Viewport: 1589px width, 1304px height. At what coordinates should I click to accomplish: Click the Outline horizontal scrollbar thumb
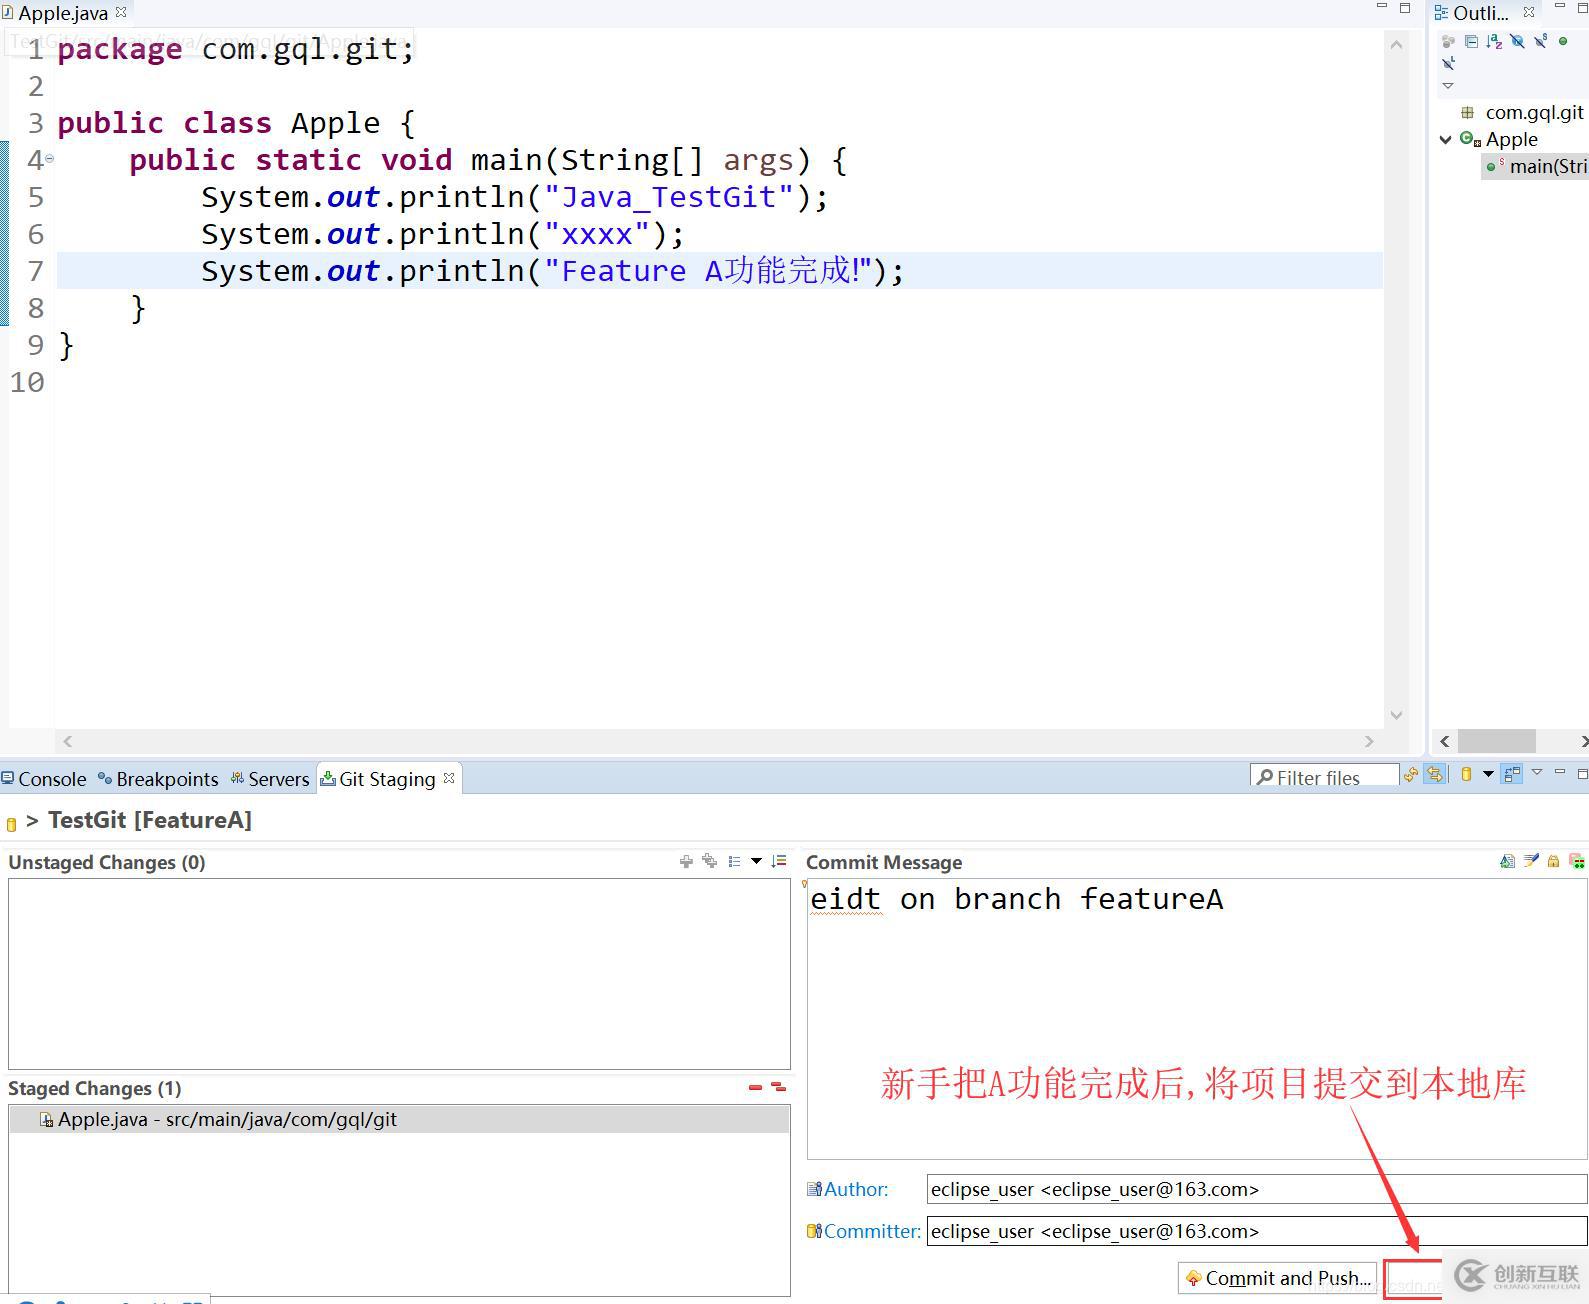(1496, 741)
